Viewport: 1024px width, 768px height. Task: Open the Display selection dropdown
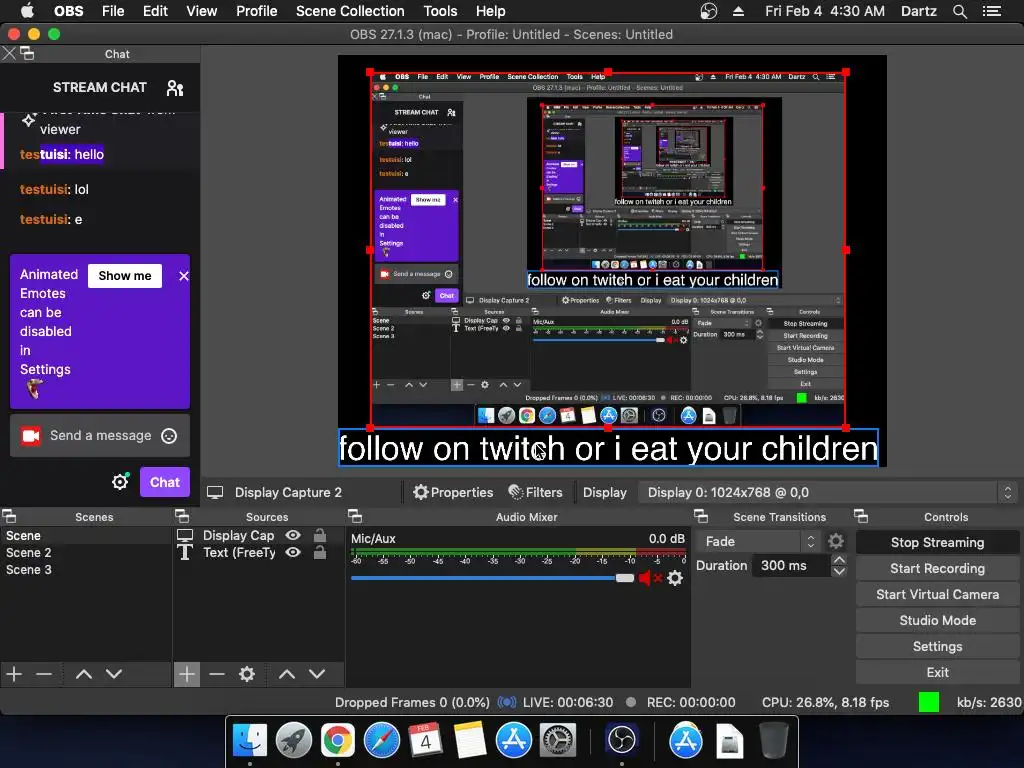pos(828,492)
